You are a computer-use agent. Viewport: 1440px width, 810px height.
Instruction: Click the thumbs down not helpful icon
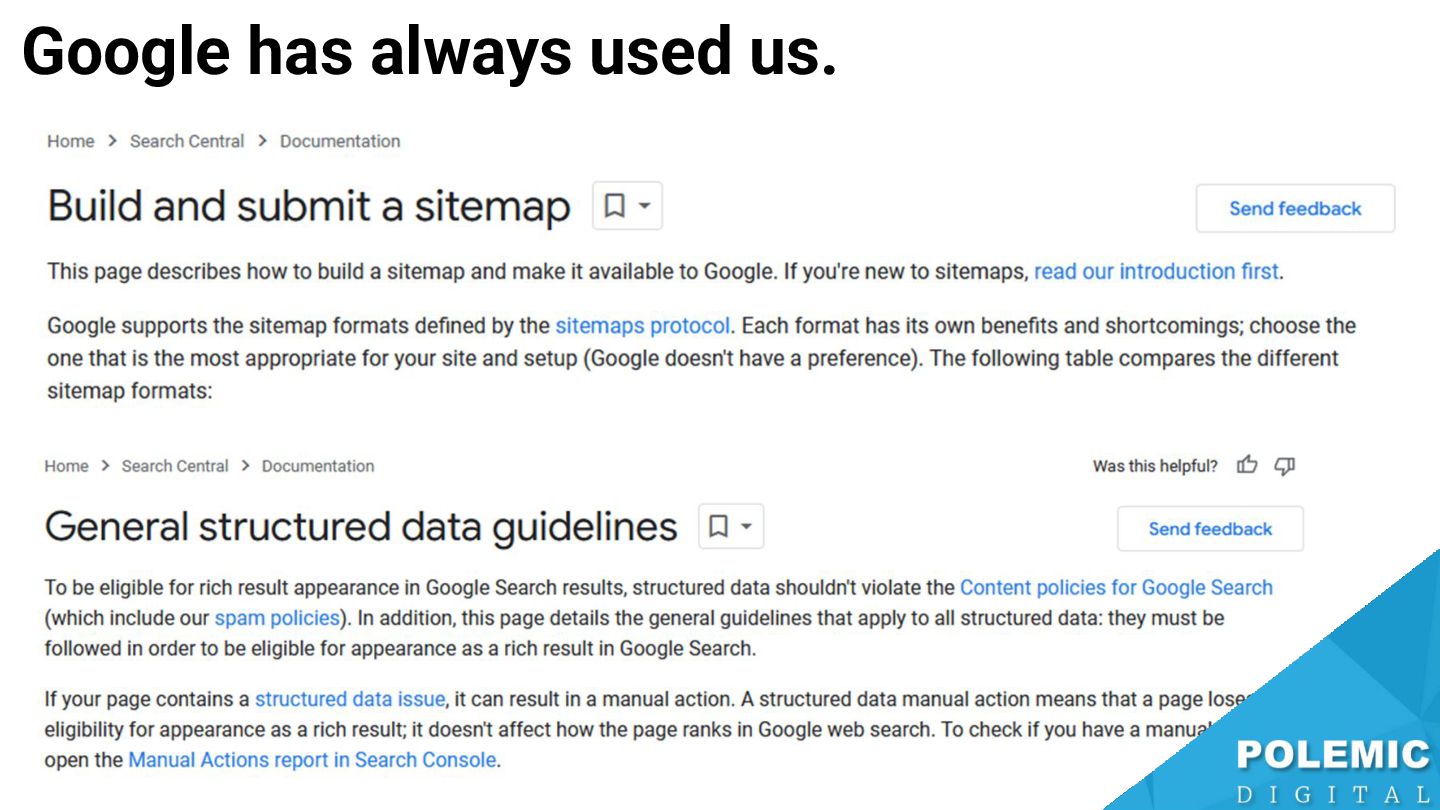[1285, 465]
